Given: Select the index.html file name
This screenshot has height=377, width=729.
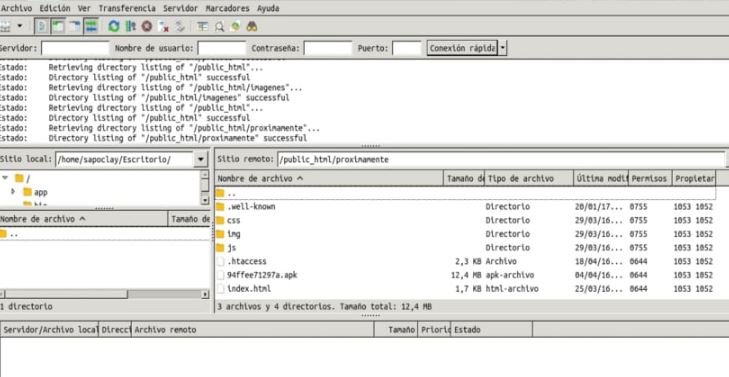Looking at the screenshot, I should click(249, 289).
